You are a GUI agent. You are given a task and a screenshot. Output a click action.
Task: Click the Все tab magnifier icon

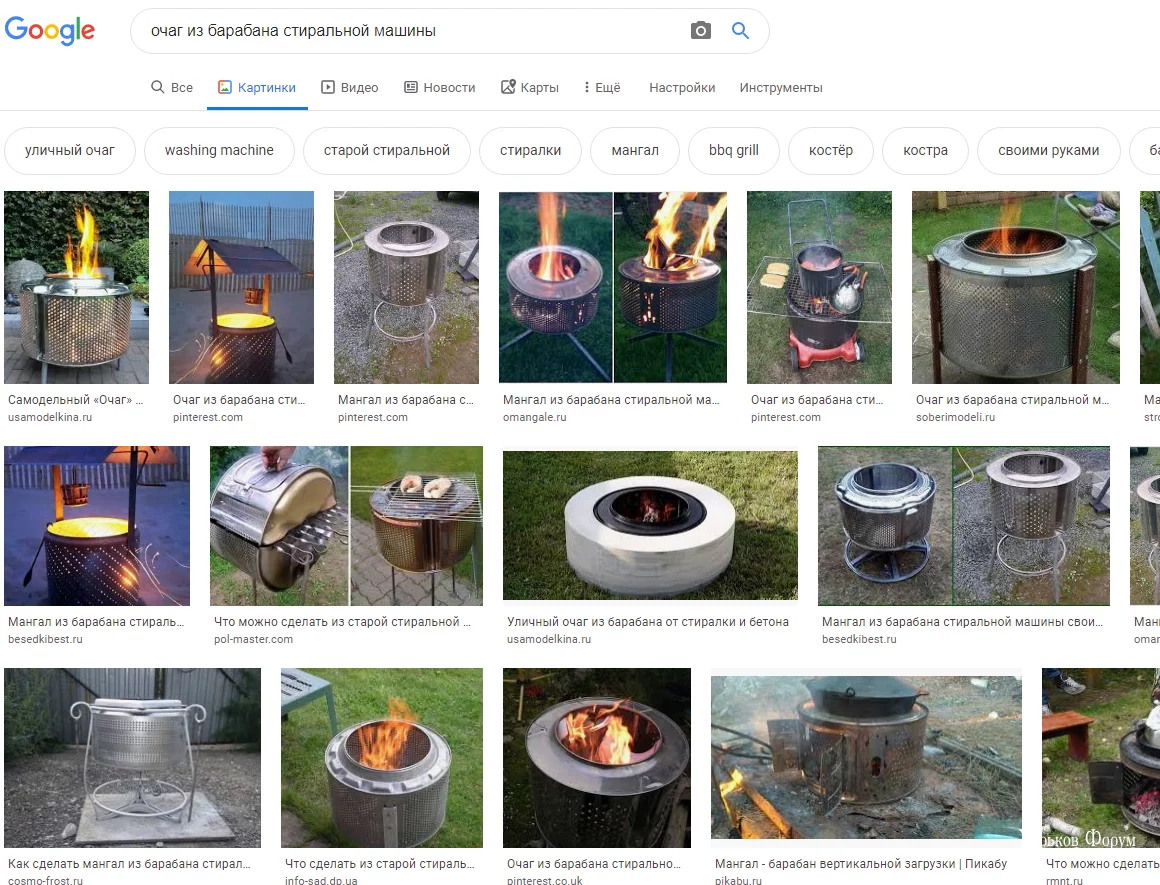[x=158, y=87]
